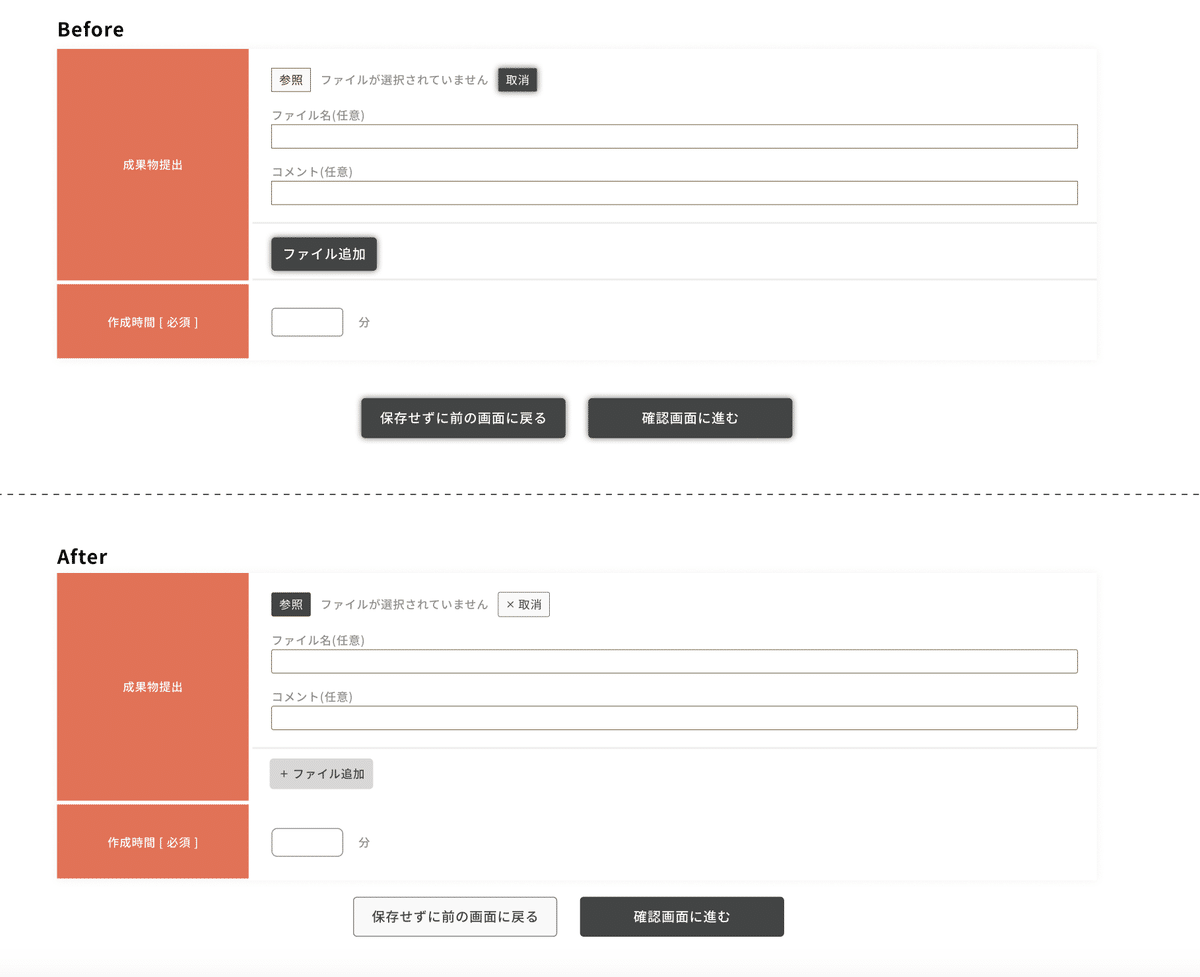The height and width of the screenshot is (977, 1200).
Task: Focus コメント(任意) field in Before section
Action: click(674, 193)
